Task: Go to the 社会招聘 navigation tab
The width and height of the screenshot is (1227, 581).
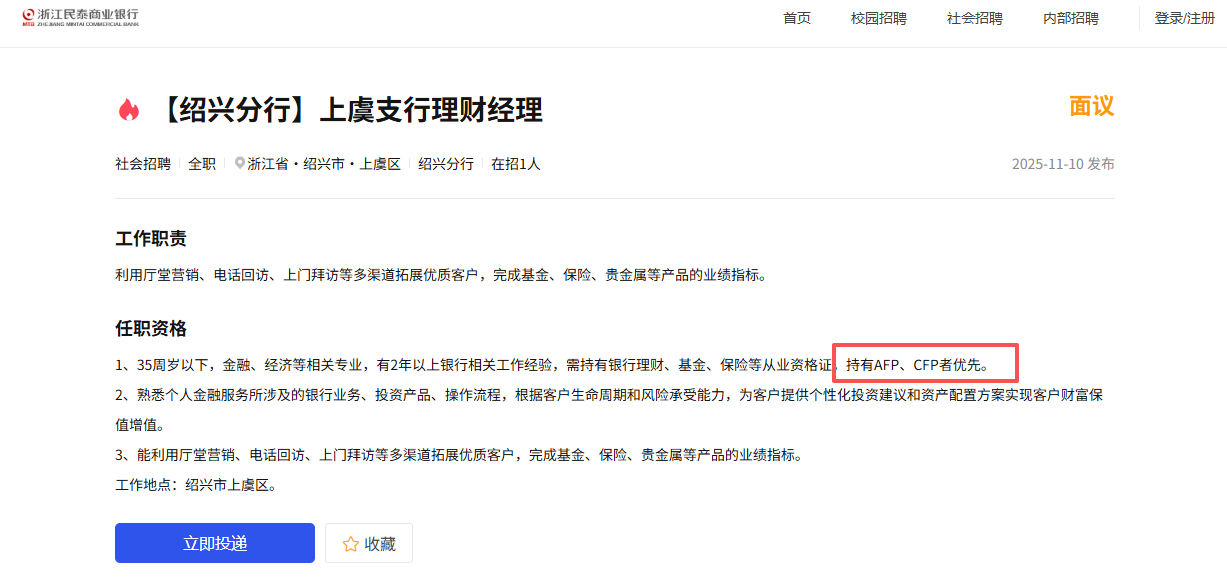Action: pos(975,18)
